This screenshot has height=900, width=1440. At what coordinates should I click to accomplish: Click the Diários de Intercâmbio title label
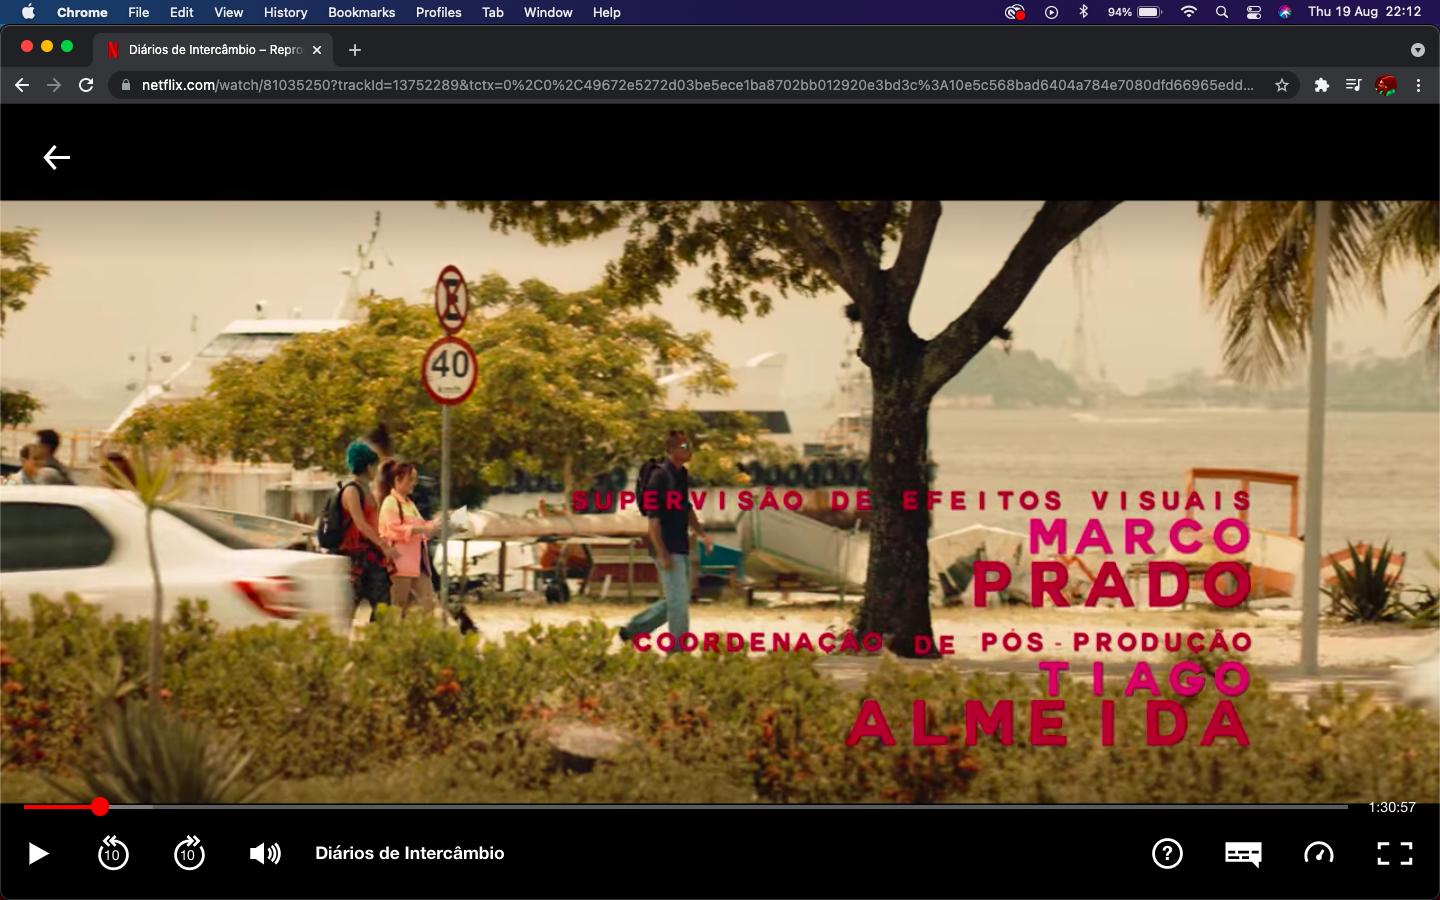pyautogui.click(x=410, y=853)
